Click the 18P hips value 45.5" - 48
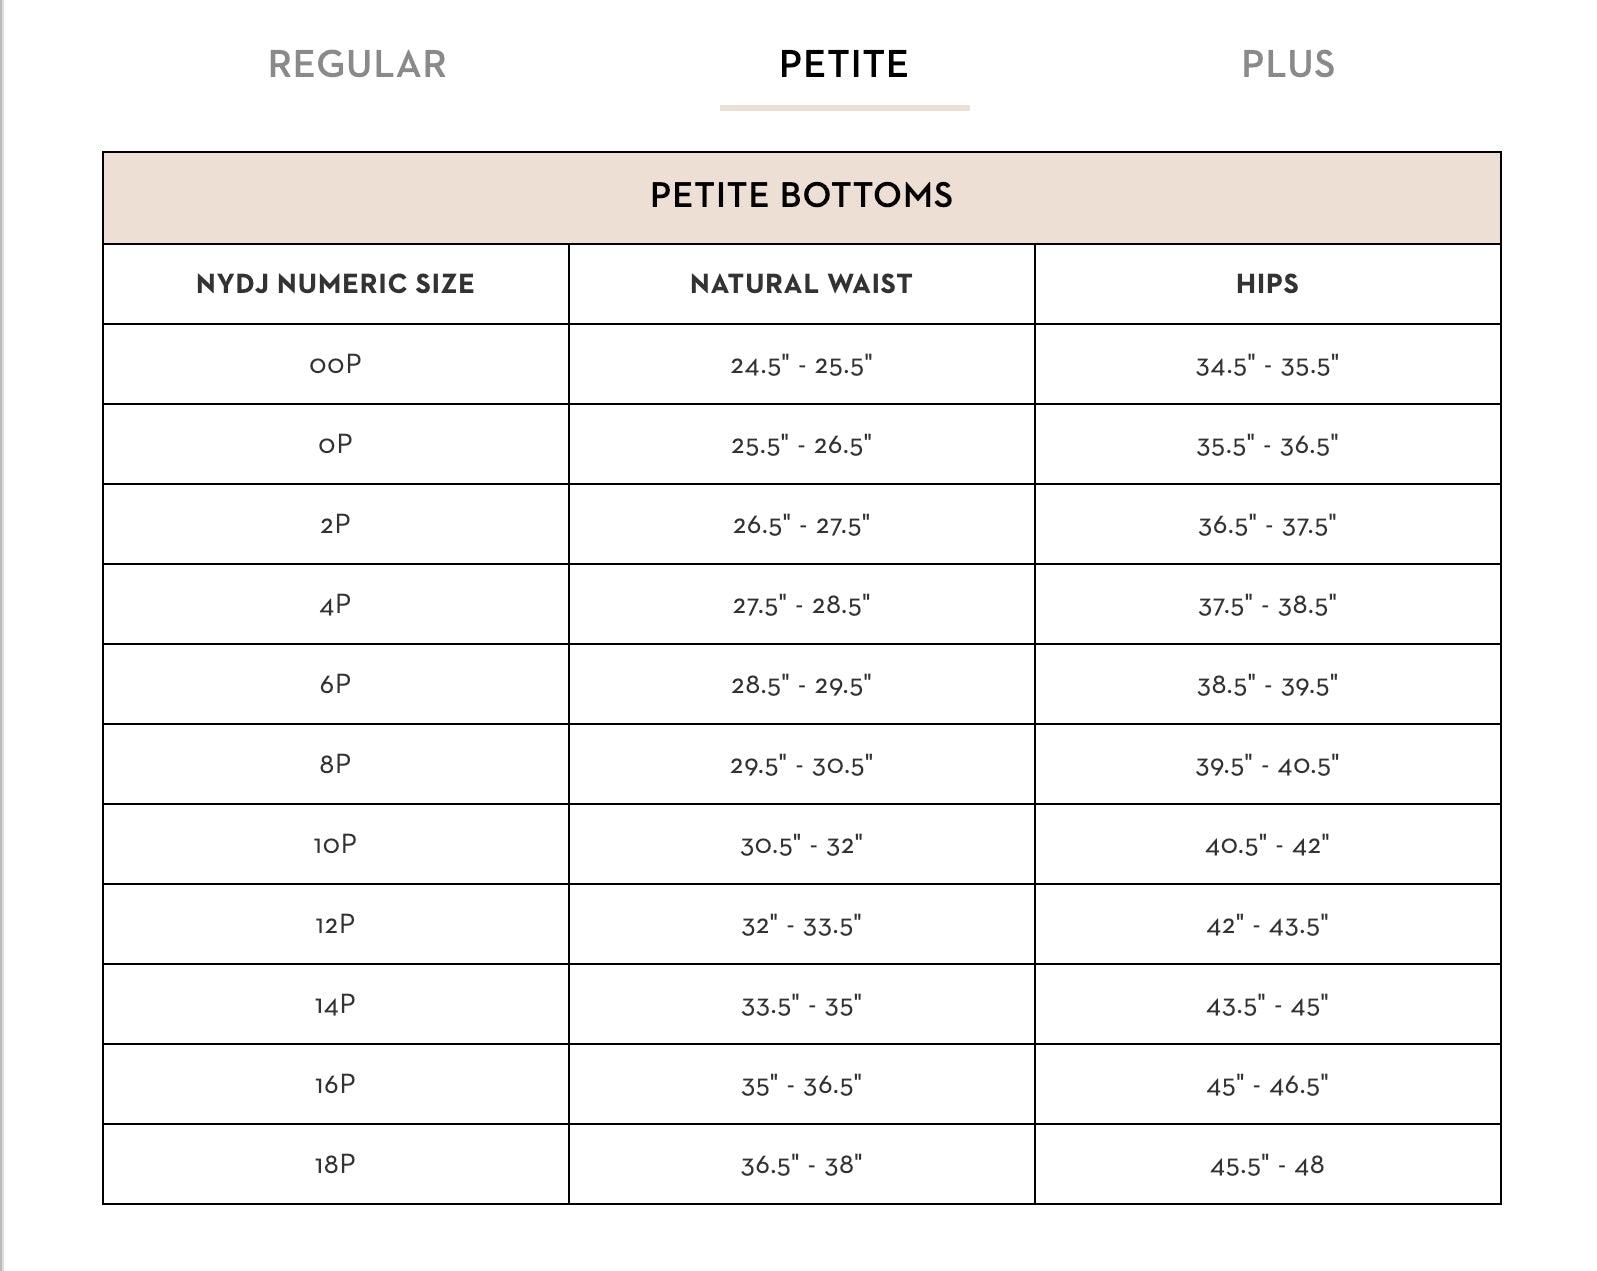The image size is (1597, 1271). tap(1267, 1165)
